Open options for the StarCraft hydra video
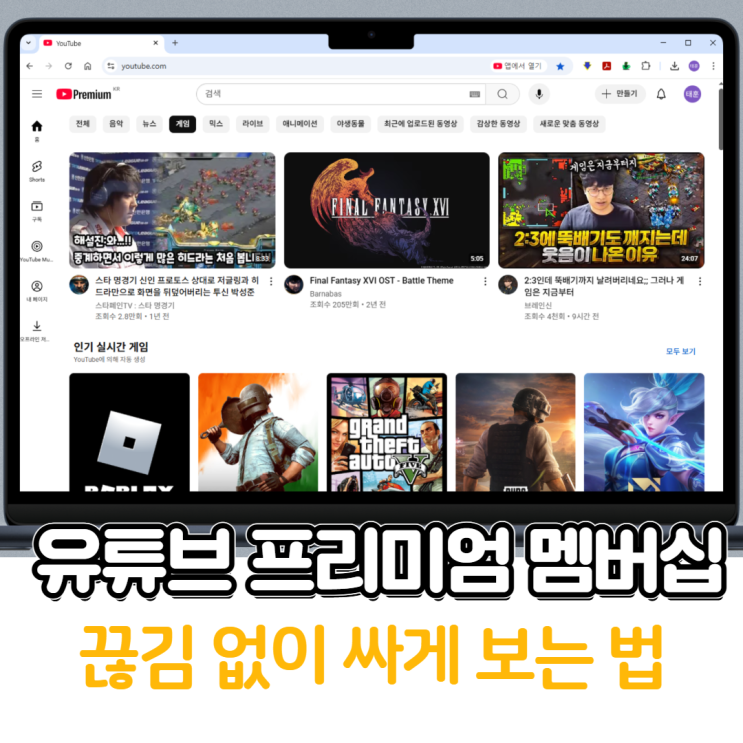Viewport: 743px width, 743px height. point(271,281)
